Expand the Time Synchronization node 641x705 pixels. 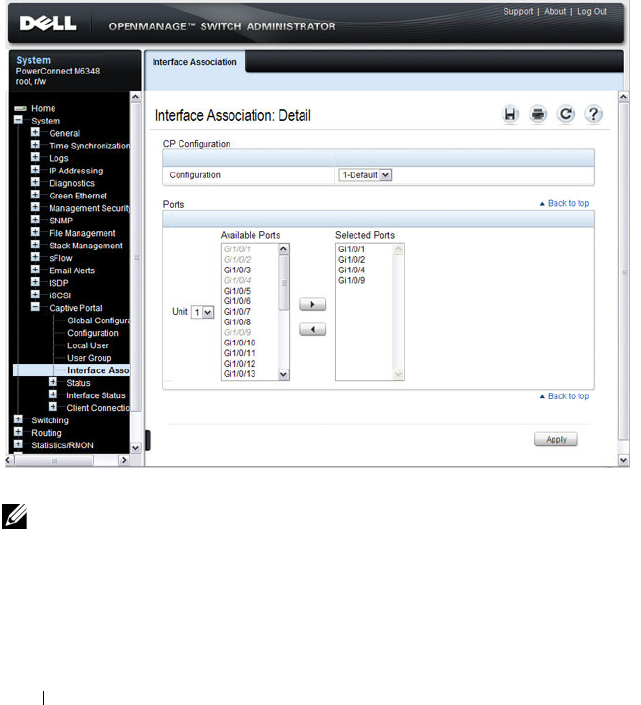(35, 145)
